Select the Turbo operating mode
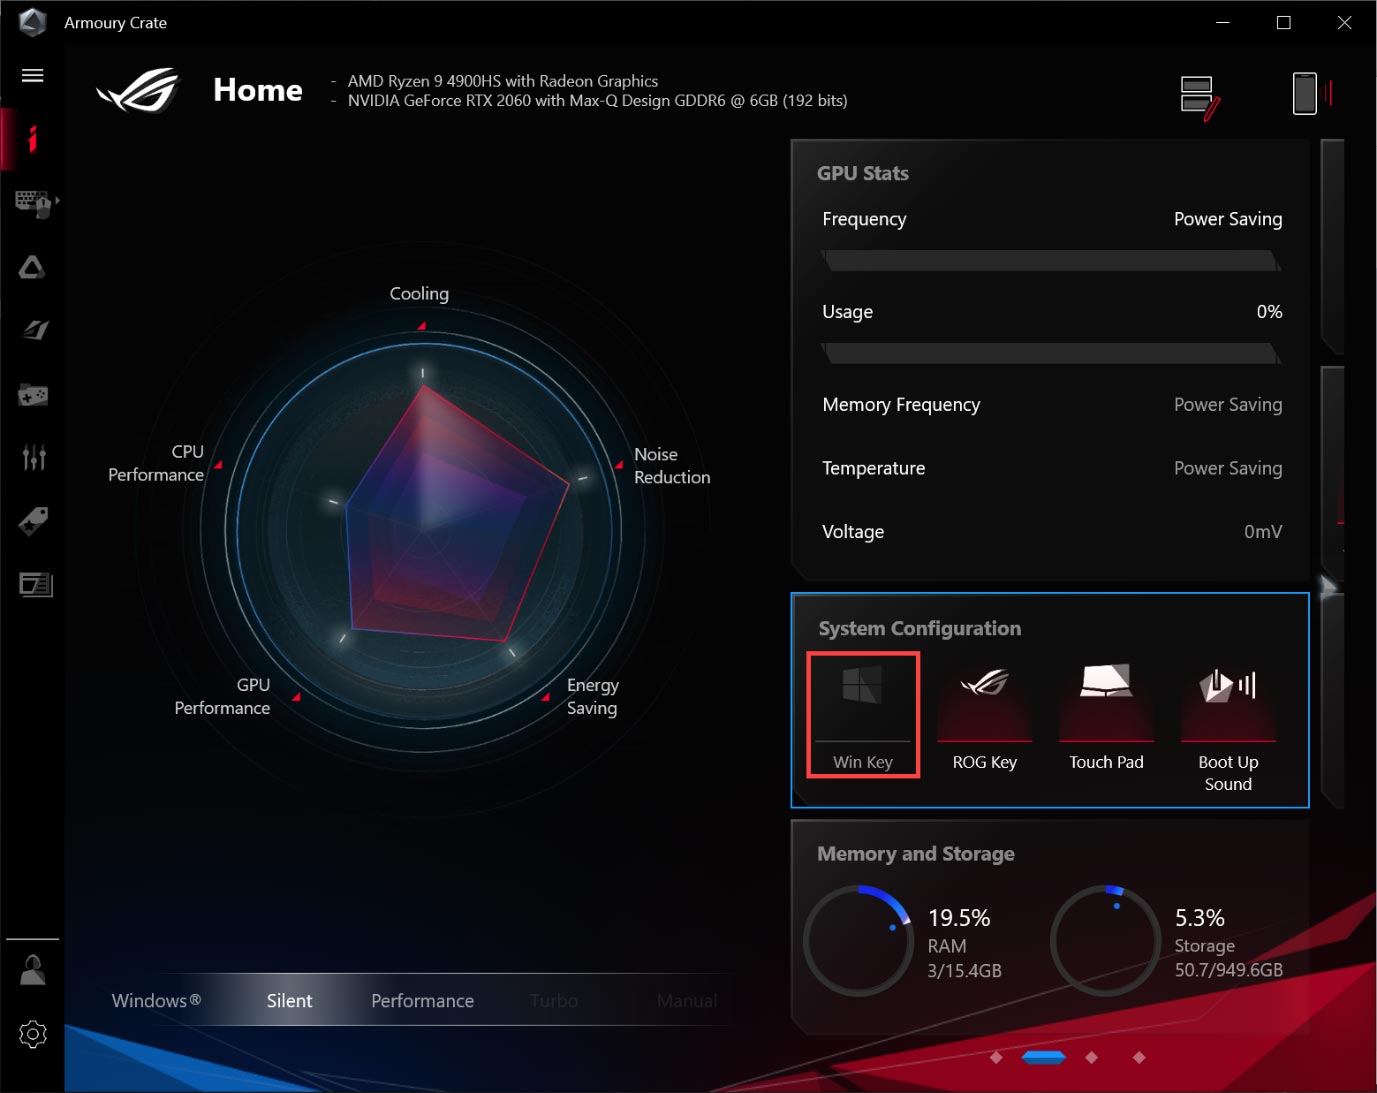Screen dimensions: 1377x1093 554,1000
